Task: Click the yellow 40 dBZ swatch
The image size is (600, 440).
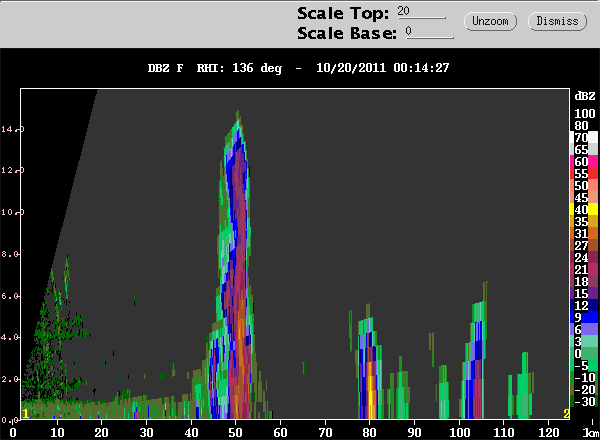Action: (x=582, y=209)
